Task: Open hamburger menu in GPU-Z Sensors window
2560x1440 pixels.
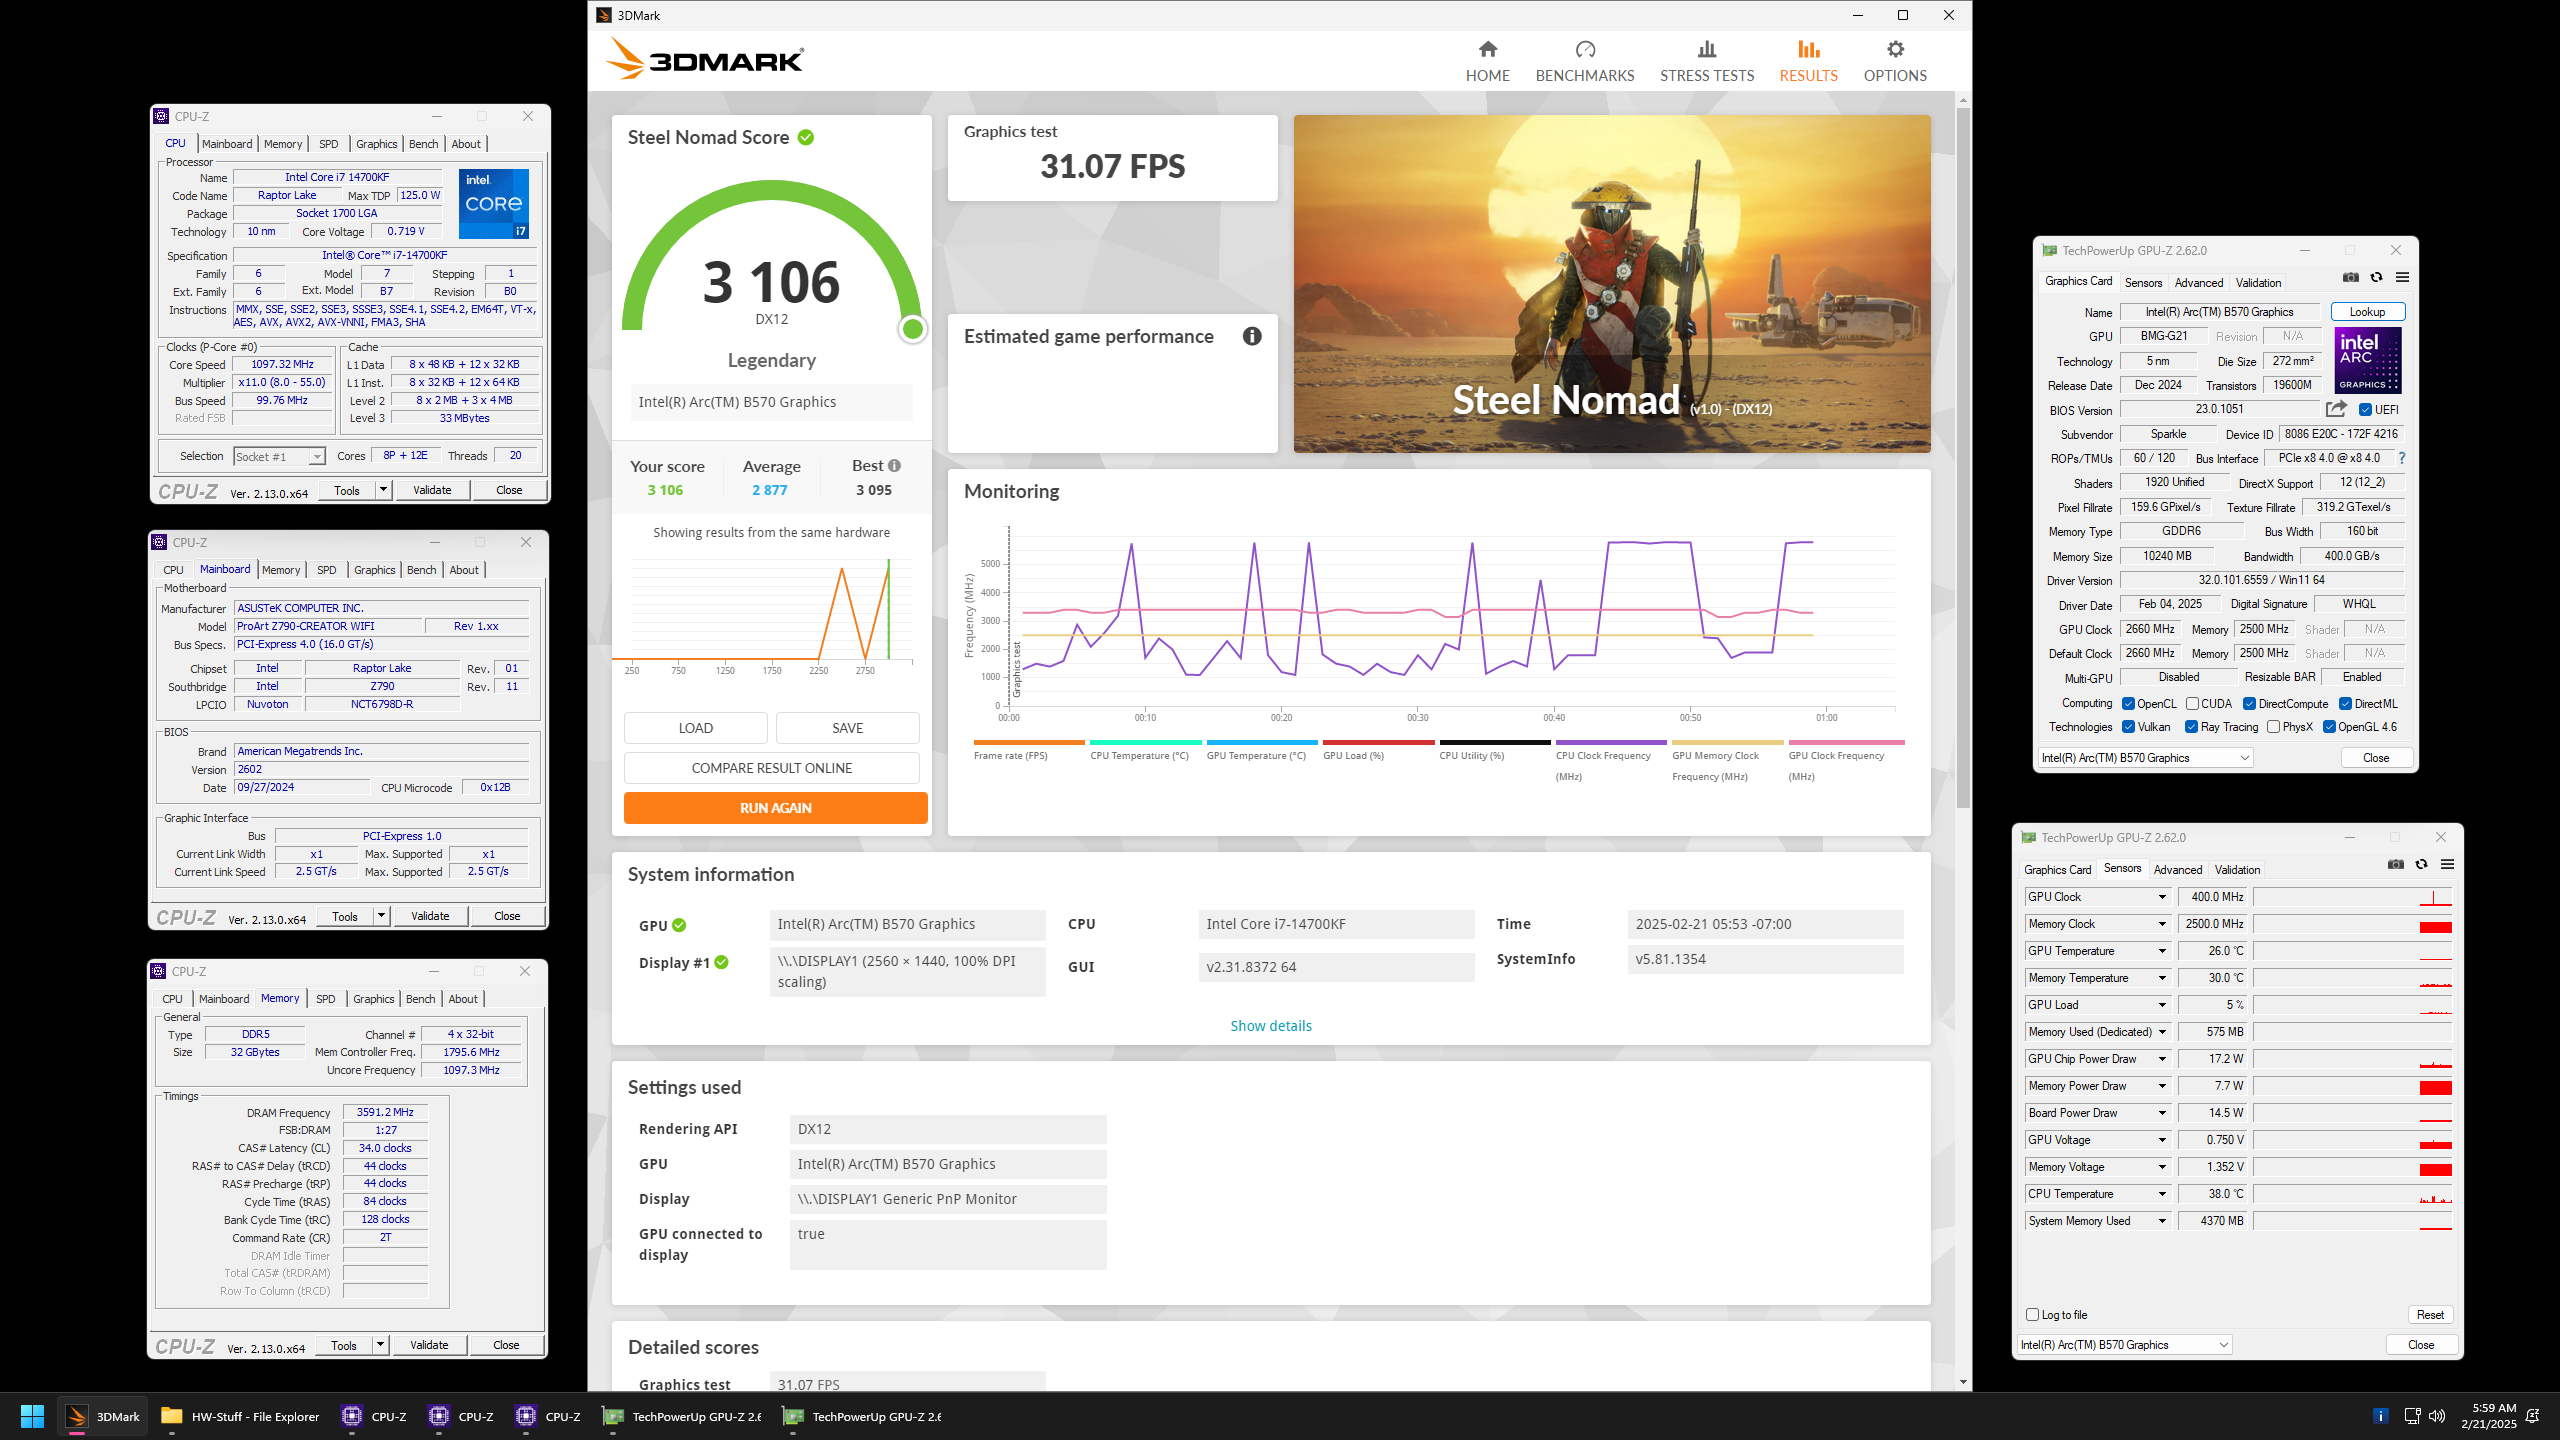Action: 2447,865
